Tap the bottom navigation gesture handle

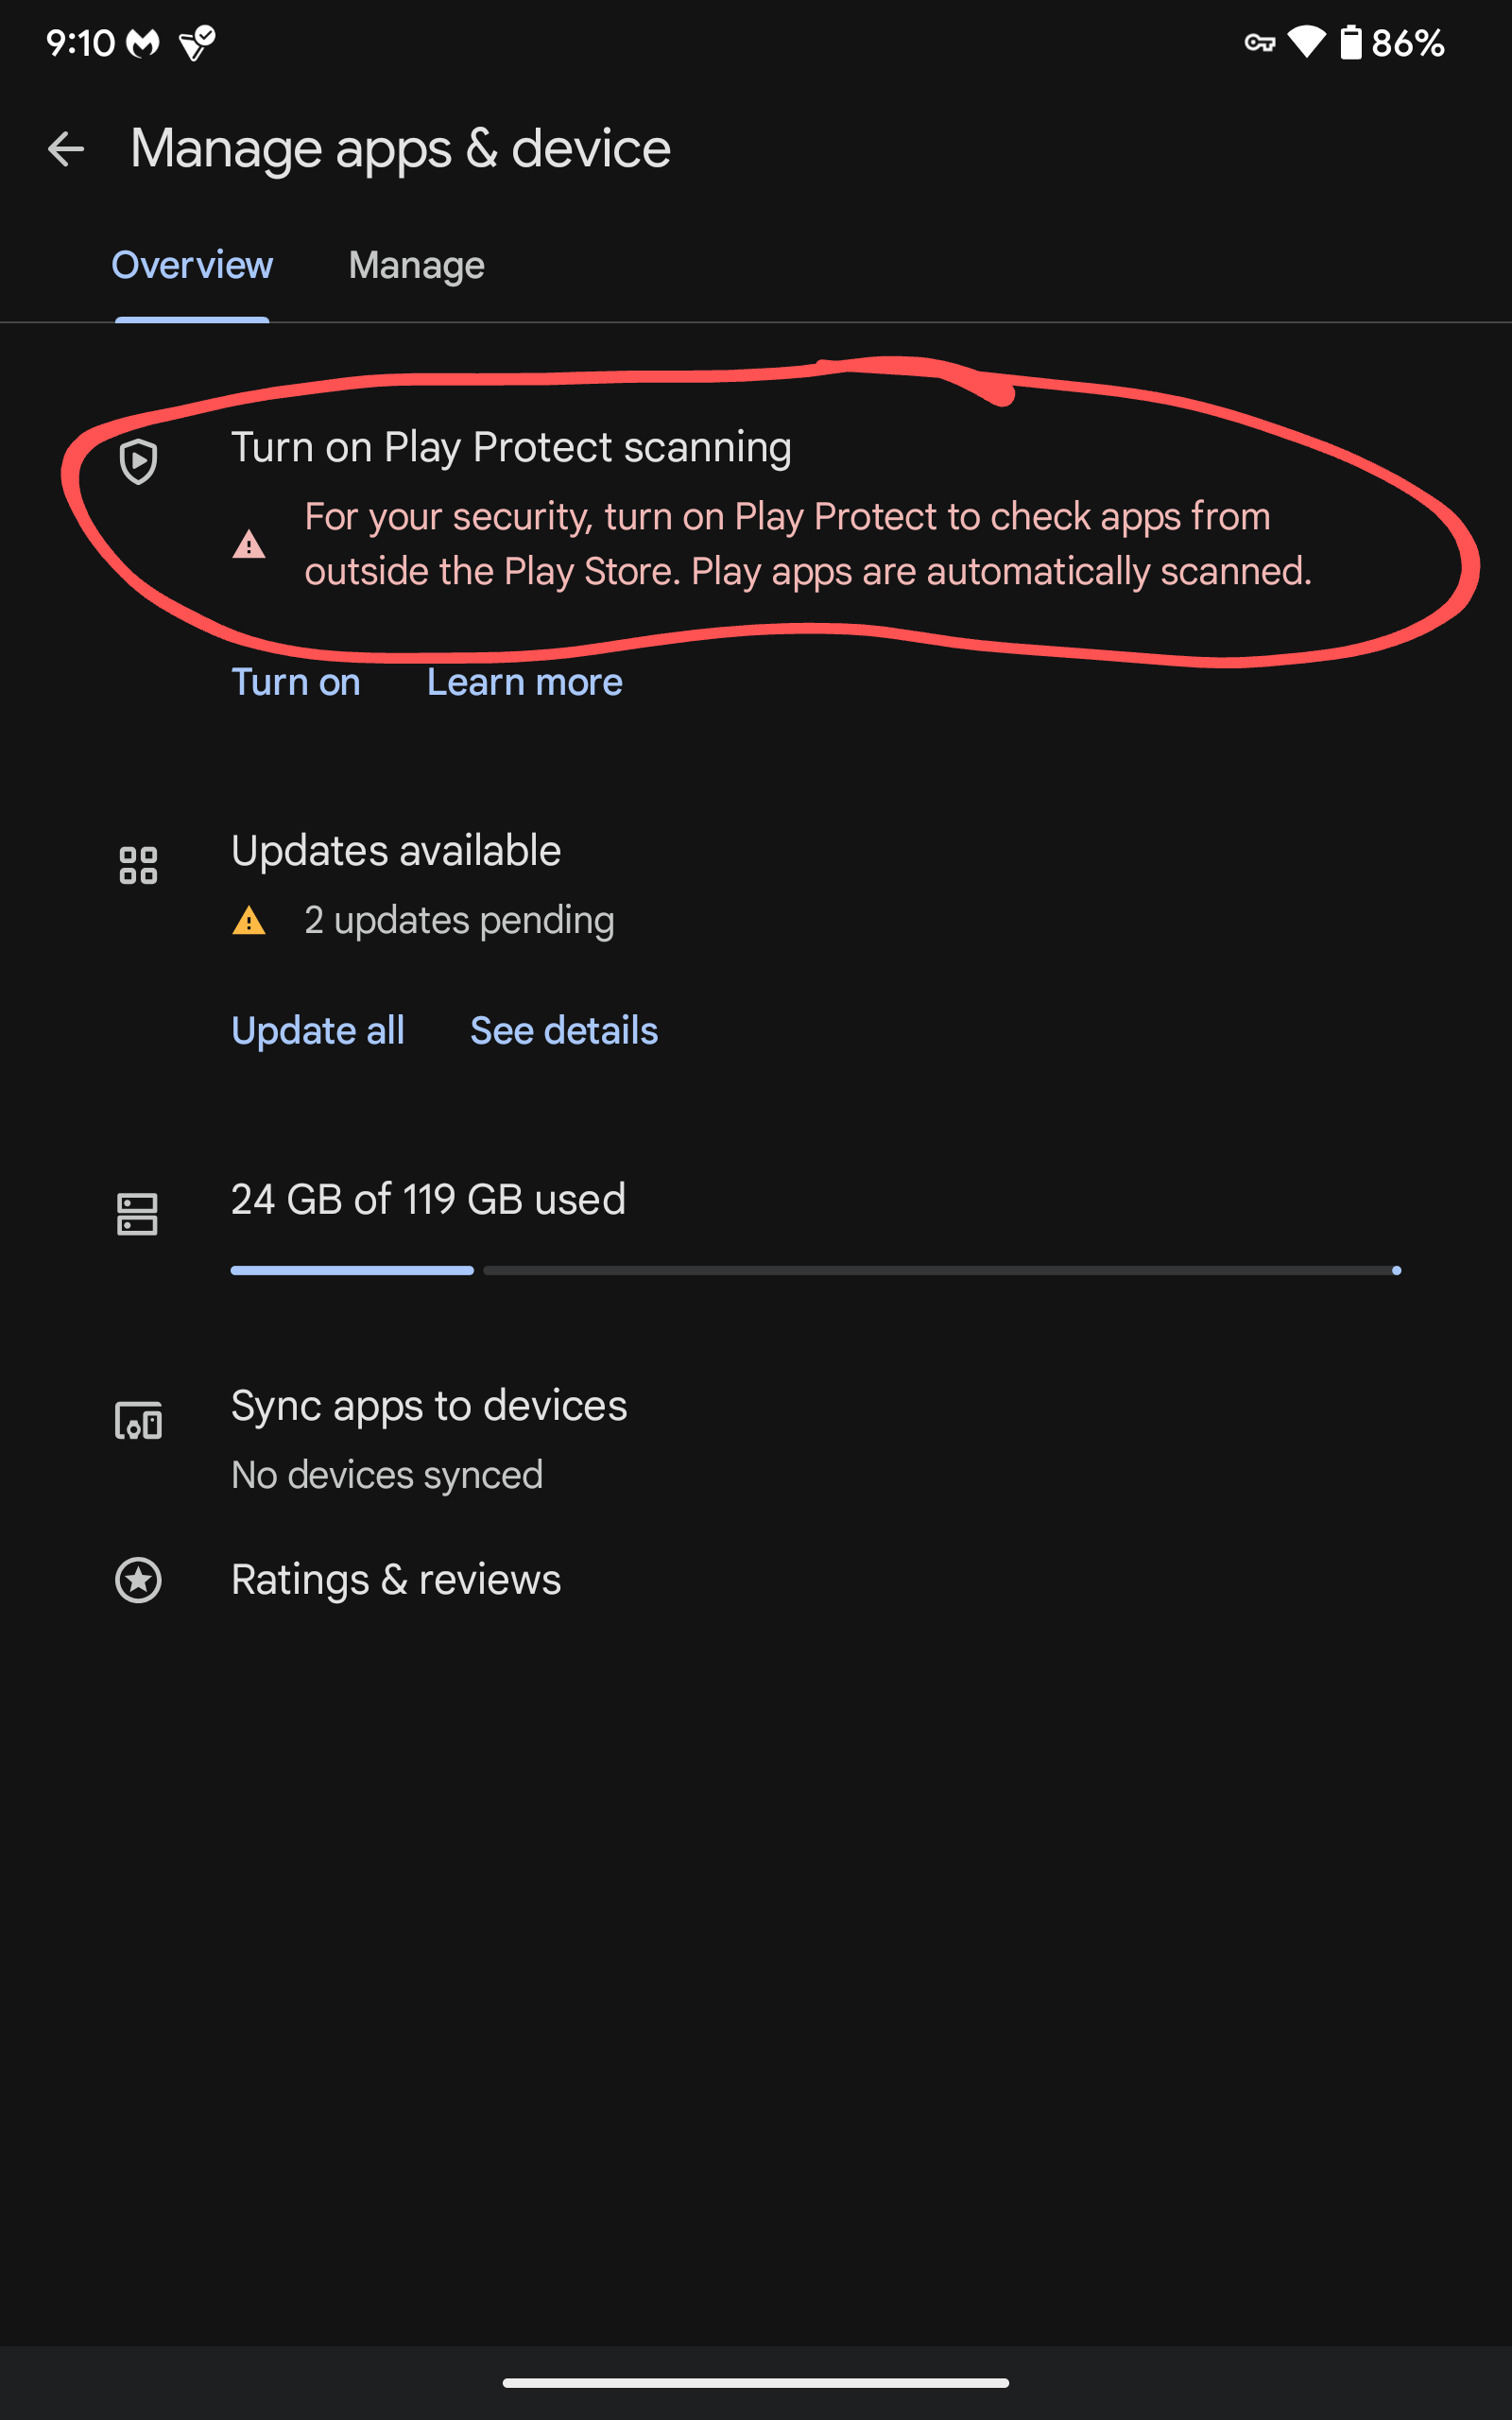(x=756, y=2383)
